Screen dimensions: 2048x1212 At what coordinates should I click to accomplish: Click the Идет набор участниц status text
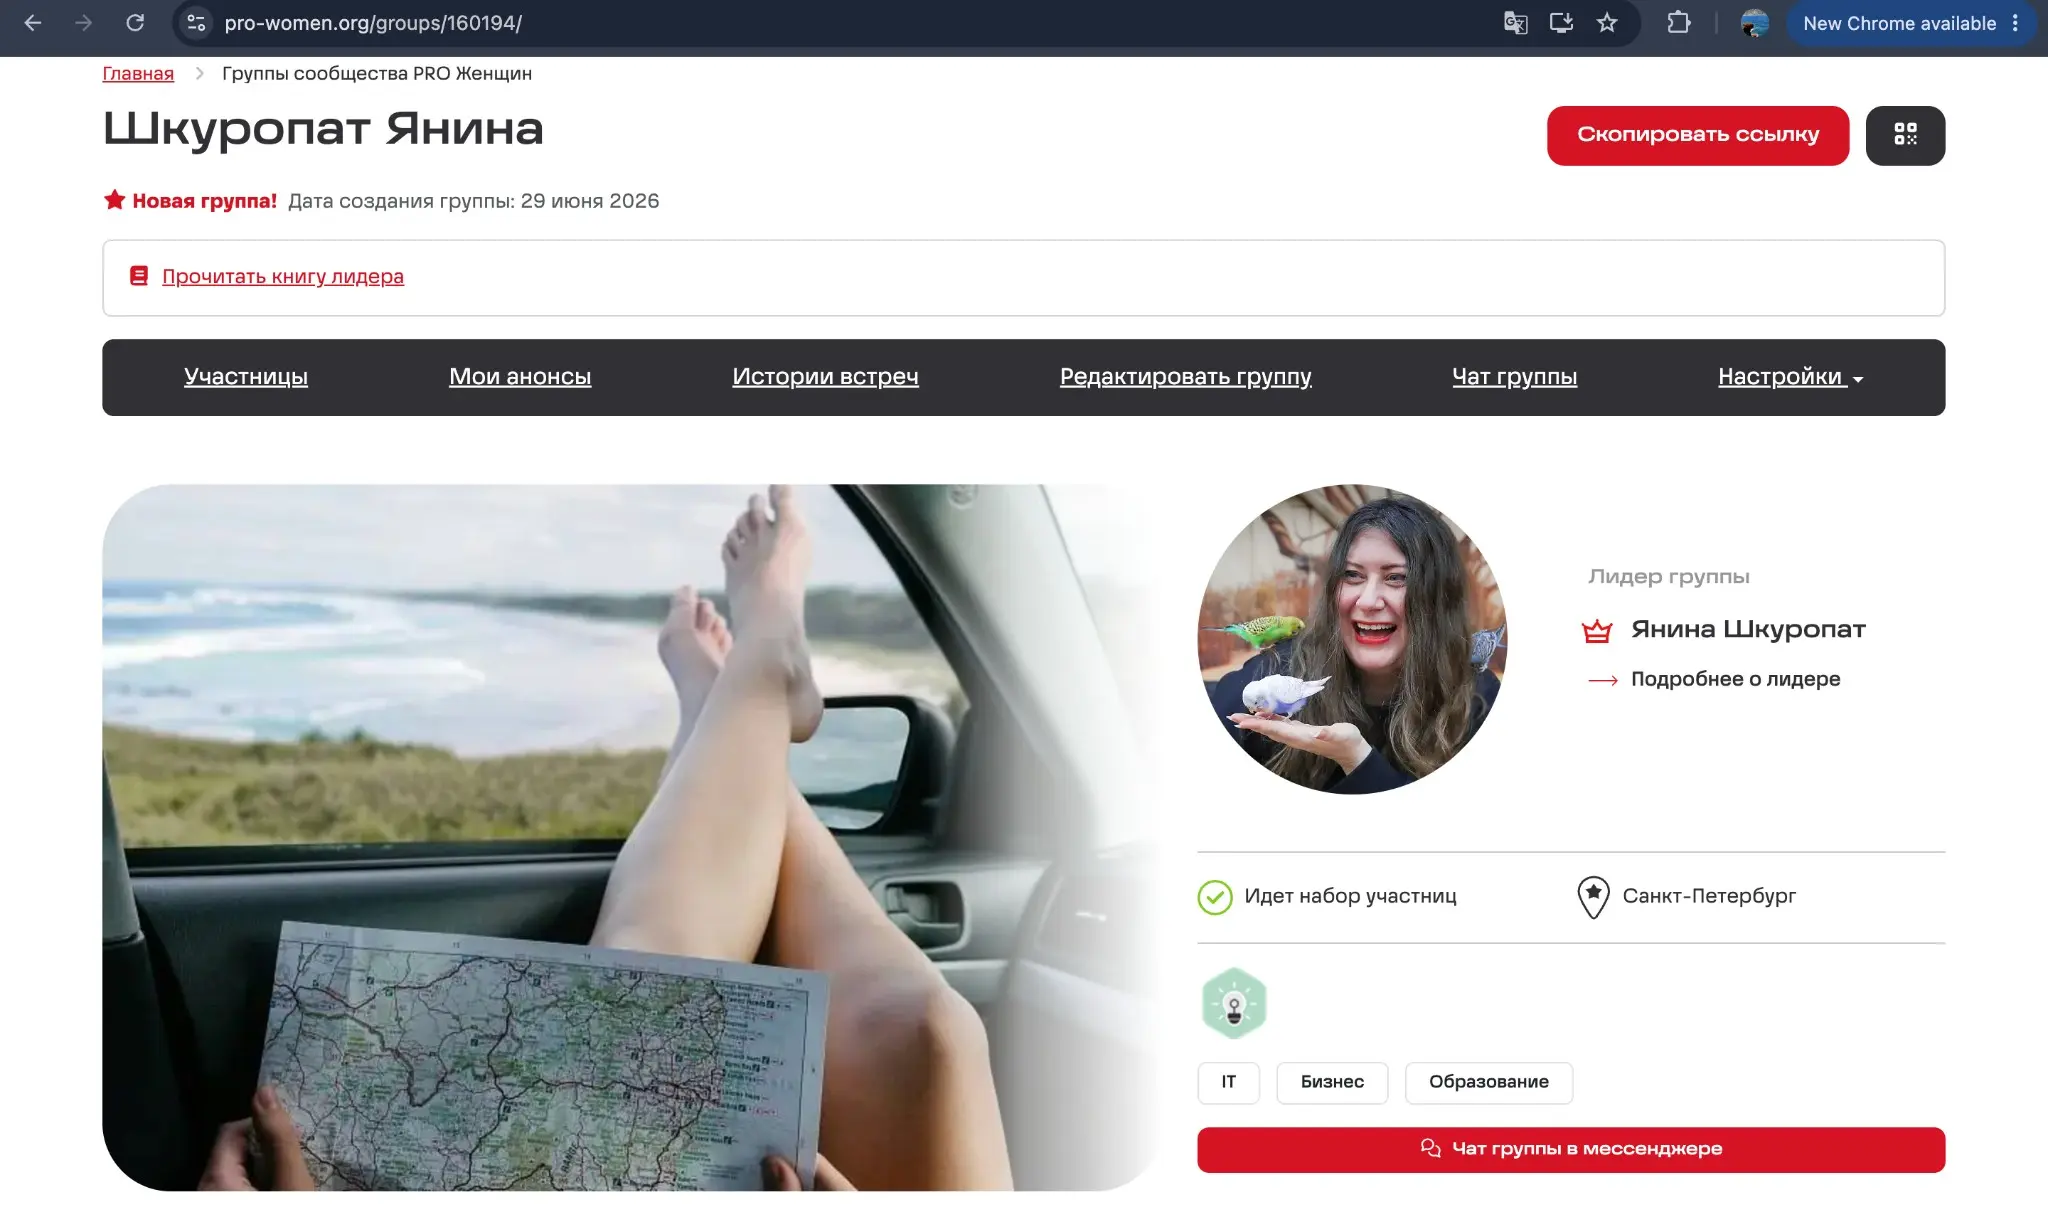1350,896
